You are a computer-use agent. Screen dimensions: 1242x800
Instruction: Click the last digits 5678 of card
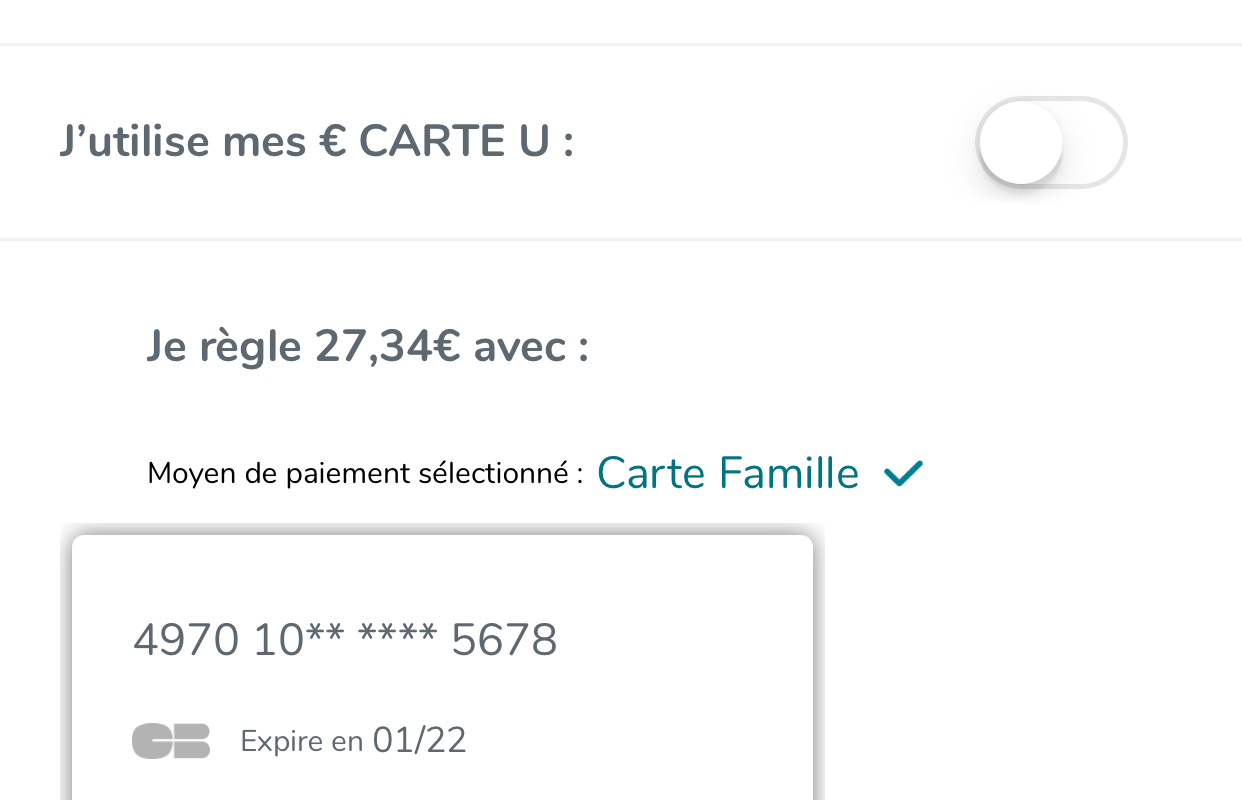click(x=504, y=640)
